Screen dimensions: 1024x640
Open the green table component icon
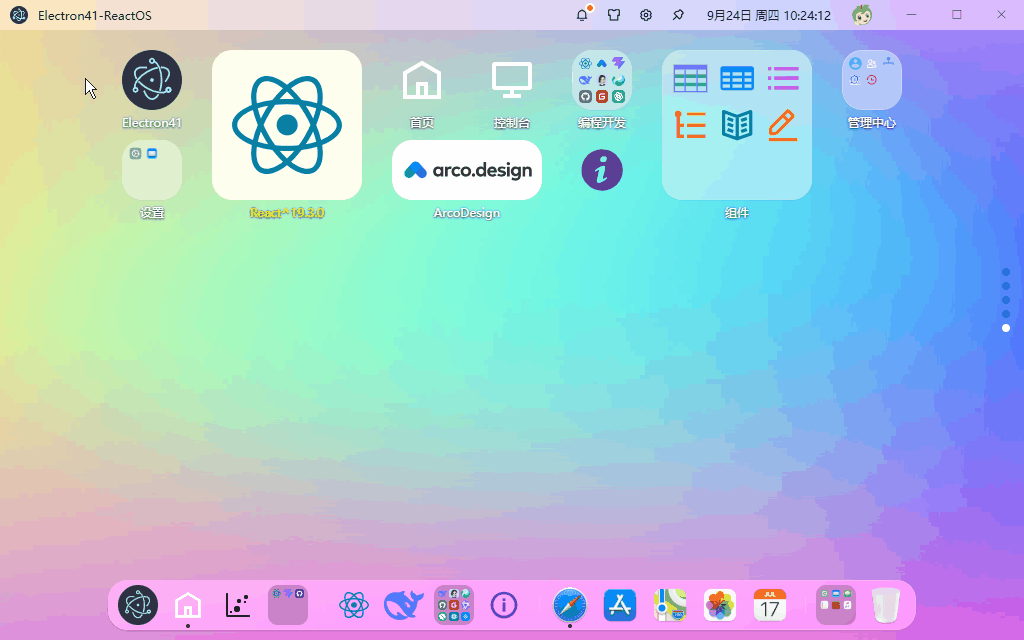[690, 79]
